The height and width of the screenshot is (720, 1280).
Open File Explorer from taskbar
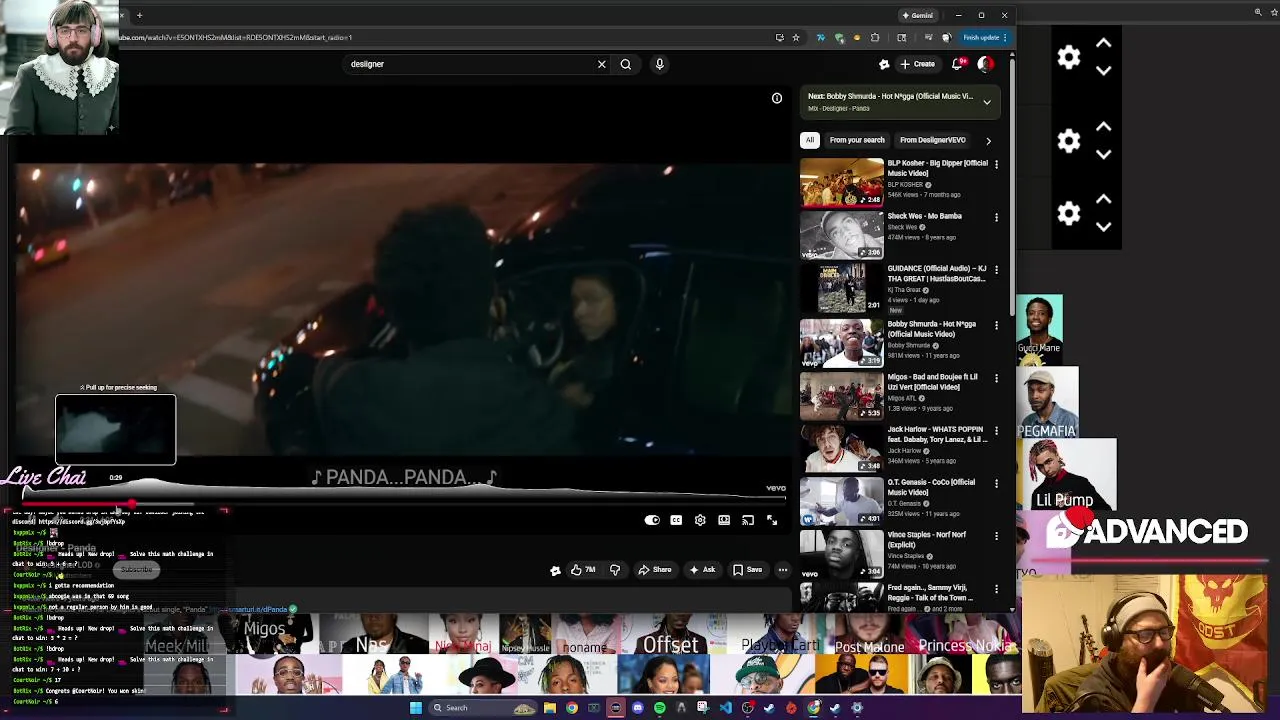click(550, 708)
